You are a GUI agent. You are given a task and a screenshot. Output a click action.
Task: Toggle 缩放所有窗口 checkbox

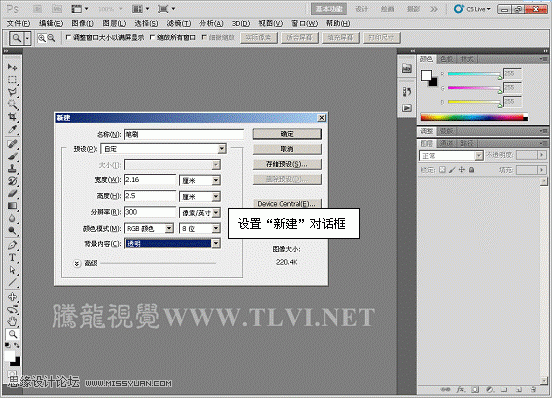point(152,37)
